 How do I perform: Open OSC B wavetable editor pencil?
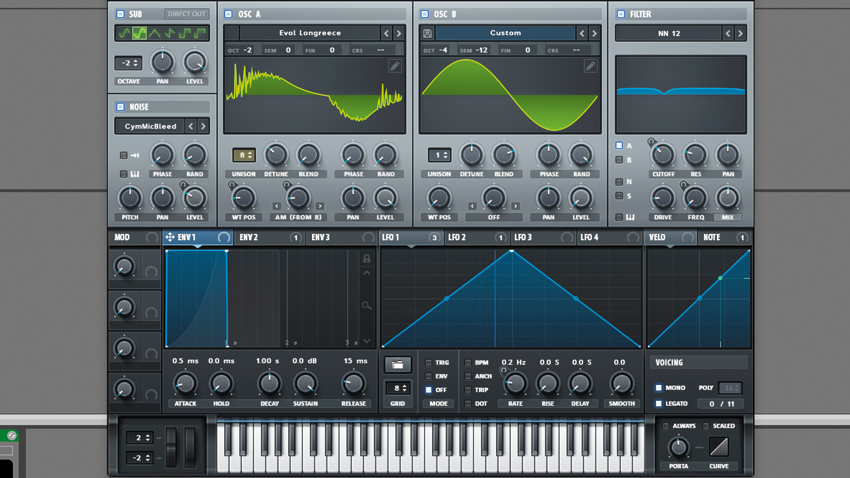click(590, 66)
